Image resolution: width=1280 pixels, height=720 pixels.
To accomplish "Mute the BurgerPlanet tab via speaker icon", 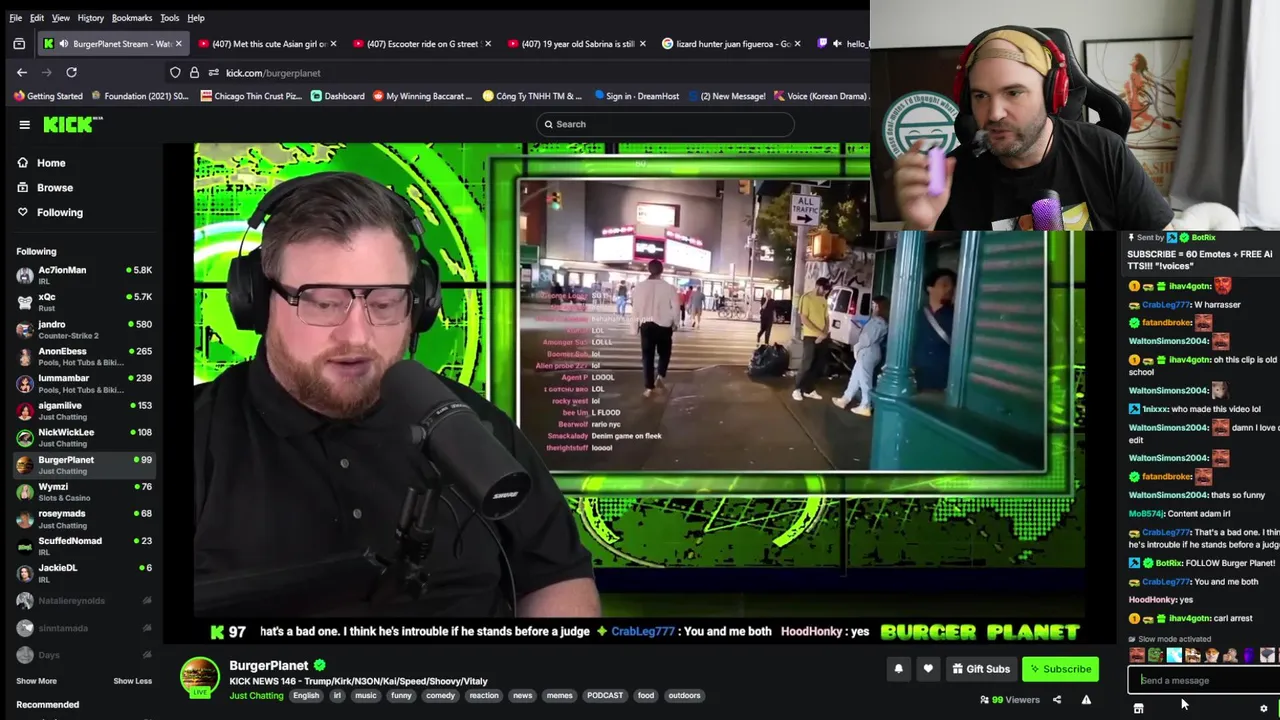I will [63, 44].
